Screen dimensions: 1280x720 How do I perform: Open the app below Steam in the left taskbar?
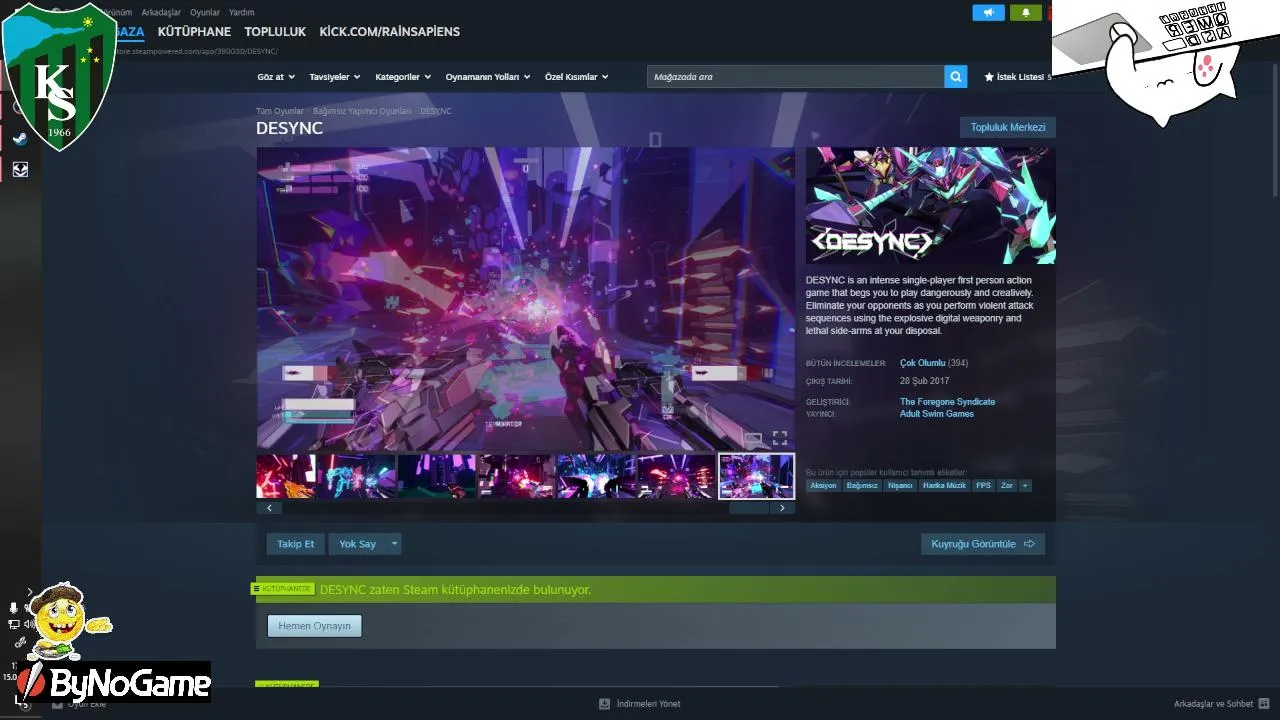(x=20, y=170)
